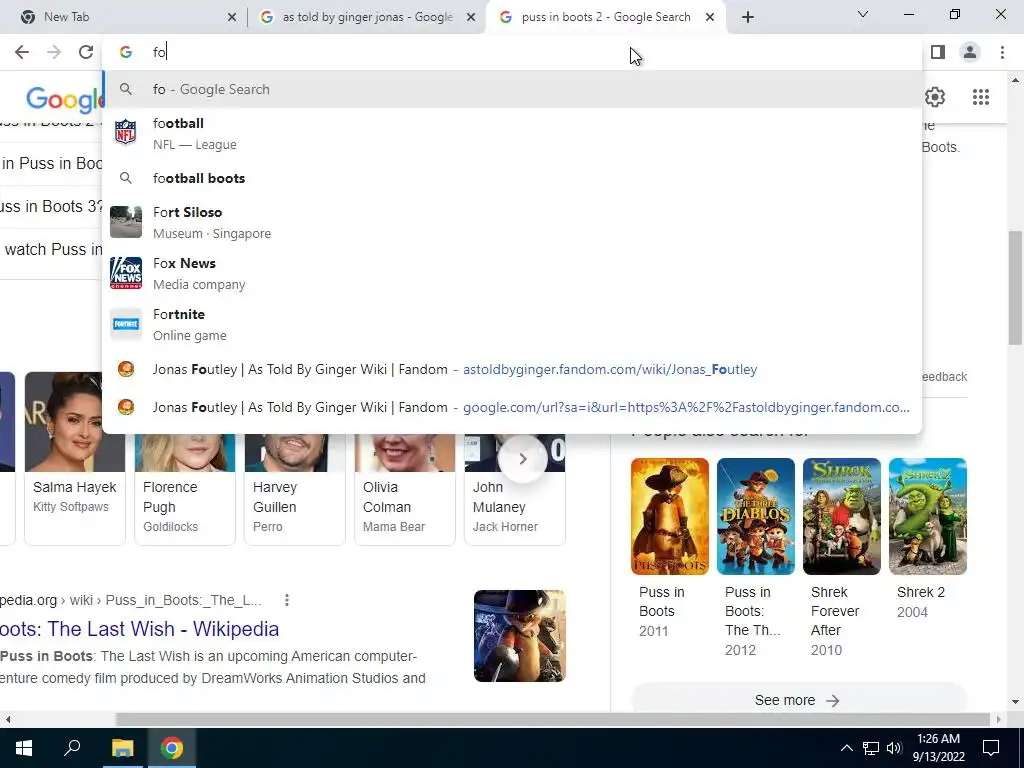Click the Wikipedia result thumbnail image
Image resolution: width=1024 pixels, height=768 pixels.
click(x=520, y=636)
